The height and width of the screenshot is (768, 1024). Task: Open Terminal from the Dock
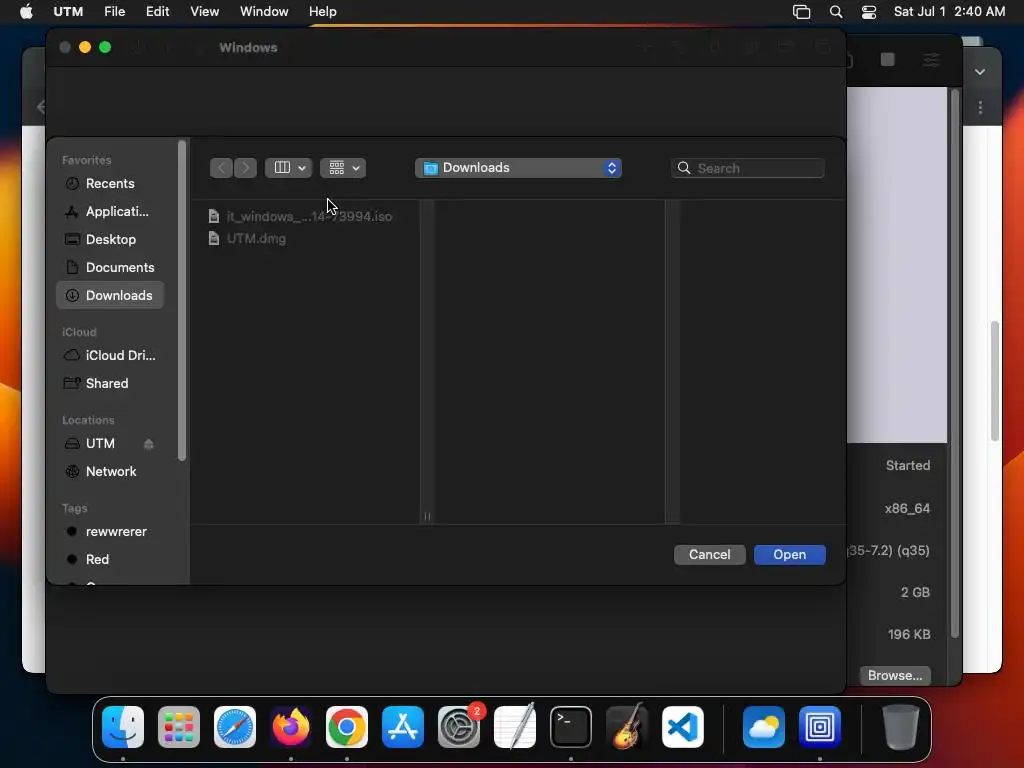click(x=571, y=727)
